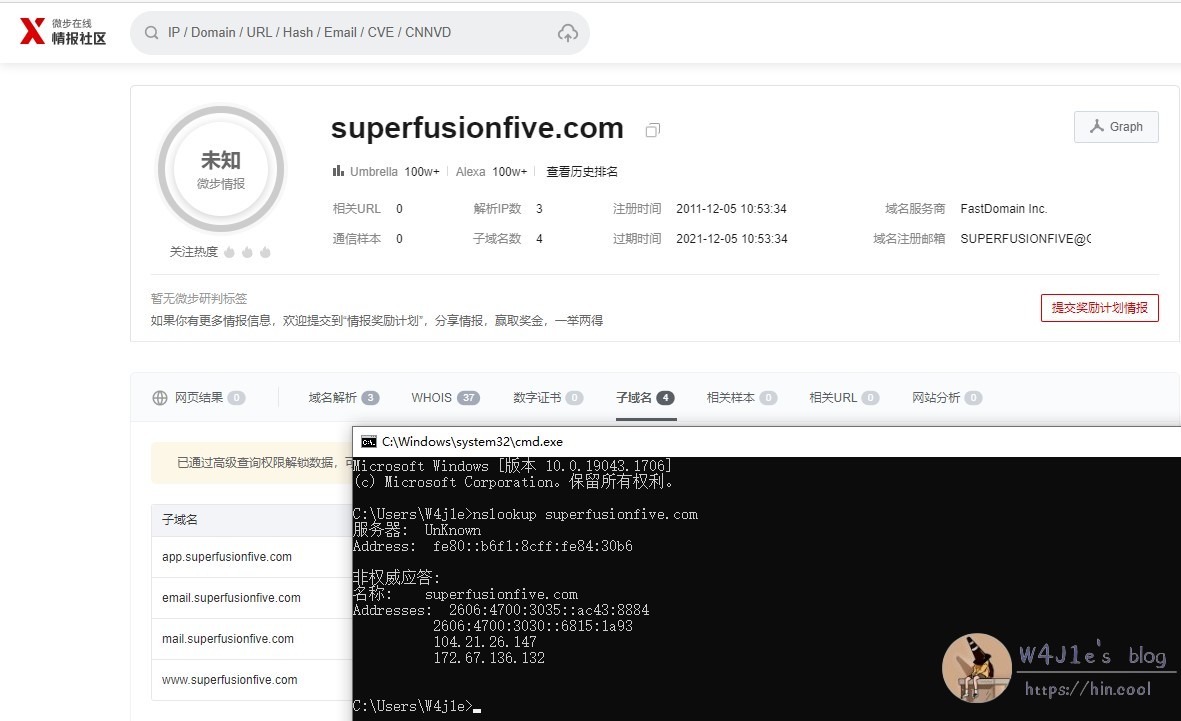This screenshot has width=1181, height=721.
Task: Click 提交奖励计划情报 button
Action: [x=1100, y=307]
